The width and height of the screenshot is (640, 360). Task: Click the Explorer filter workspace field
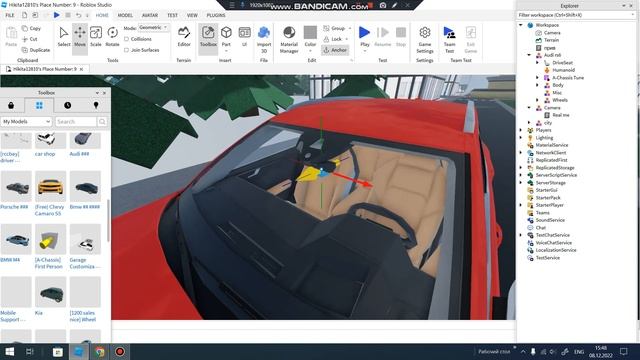(576, 15)
